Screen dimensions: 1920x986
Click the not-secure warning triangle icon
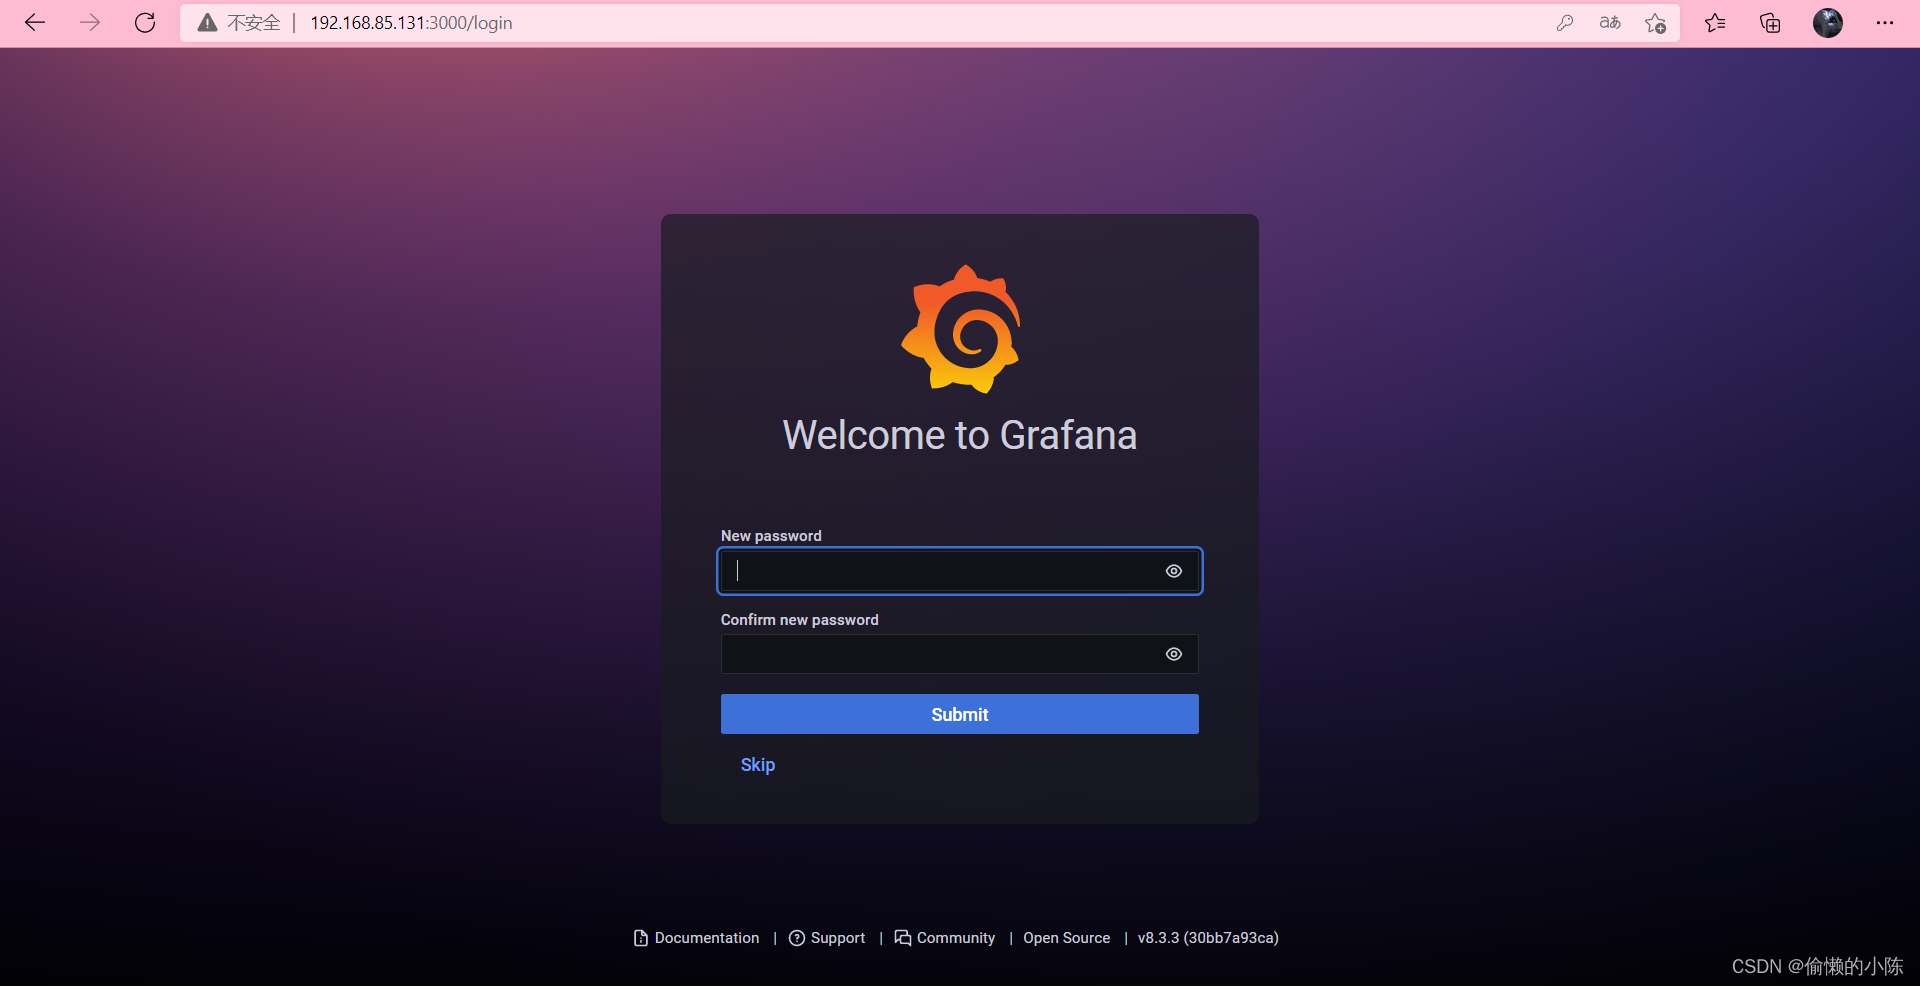[x=207, y=23]
